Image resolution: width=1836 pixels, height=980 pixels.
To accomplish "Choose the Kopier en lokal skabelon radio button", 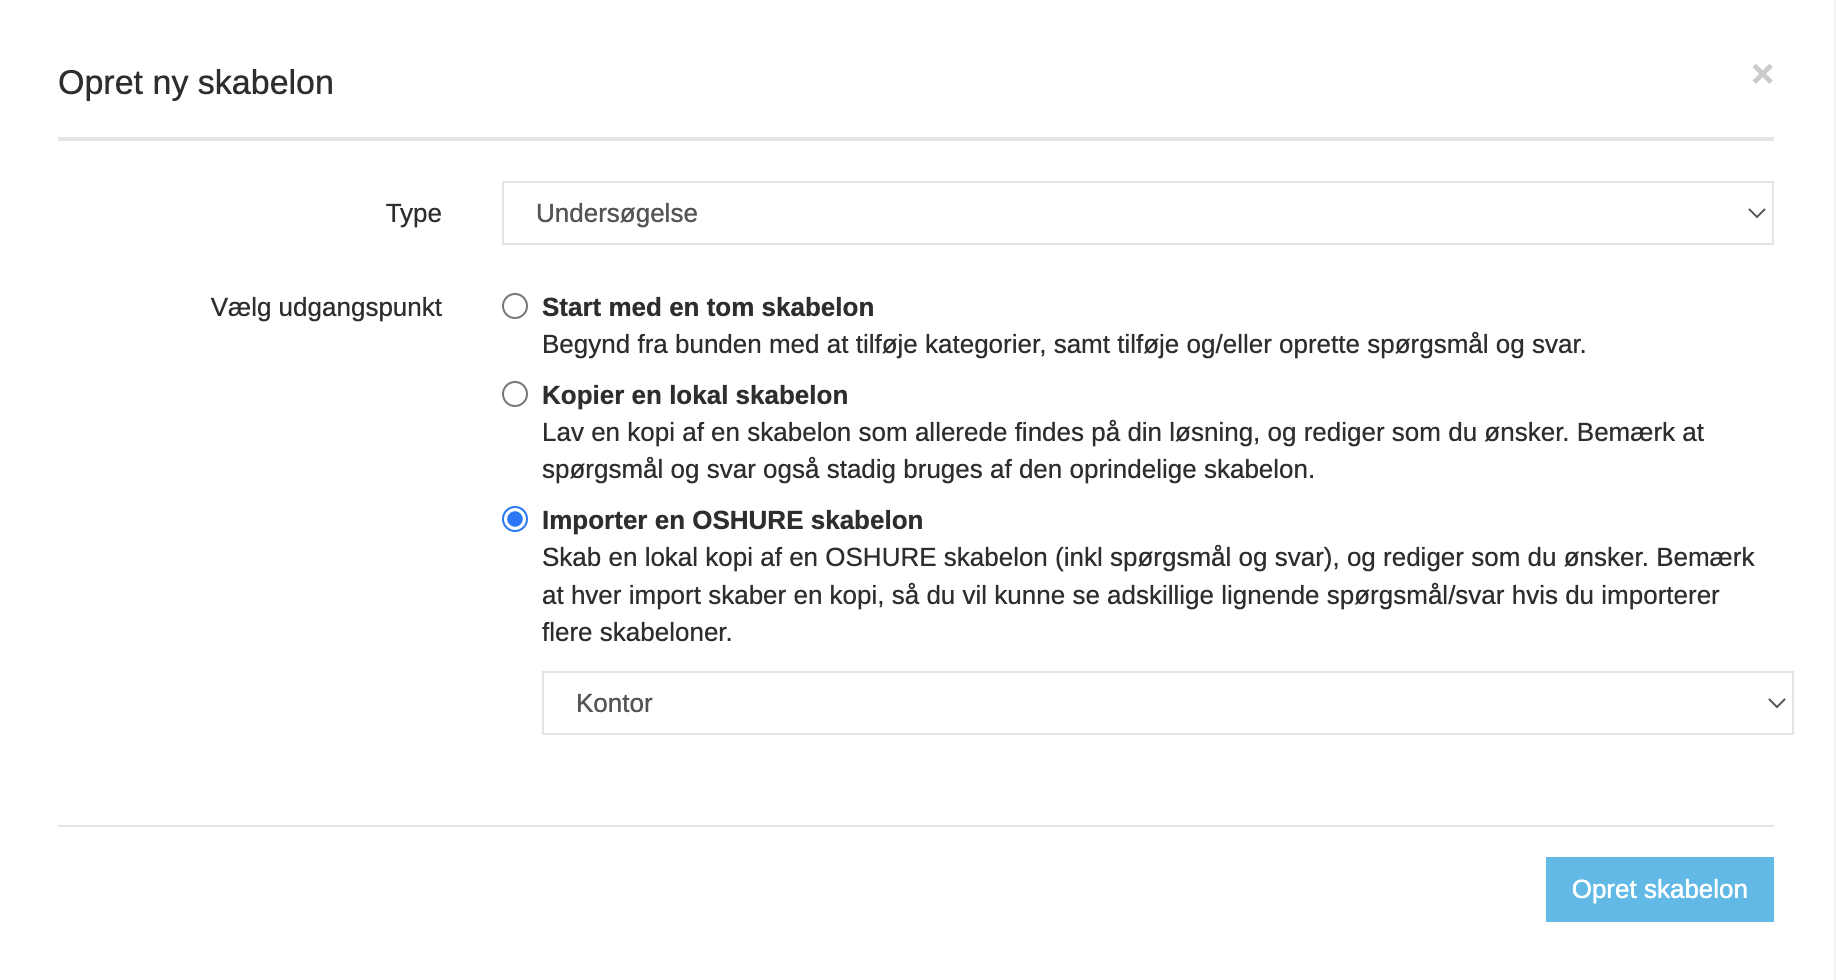I will 515,394.
